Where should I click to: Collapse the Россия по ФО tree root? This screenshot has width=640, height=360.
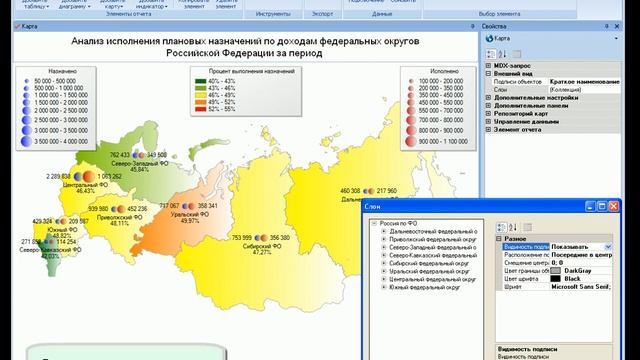coord(374,223)
